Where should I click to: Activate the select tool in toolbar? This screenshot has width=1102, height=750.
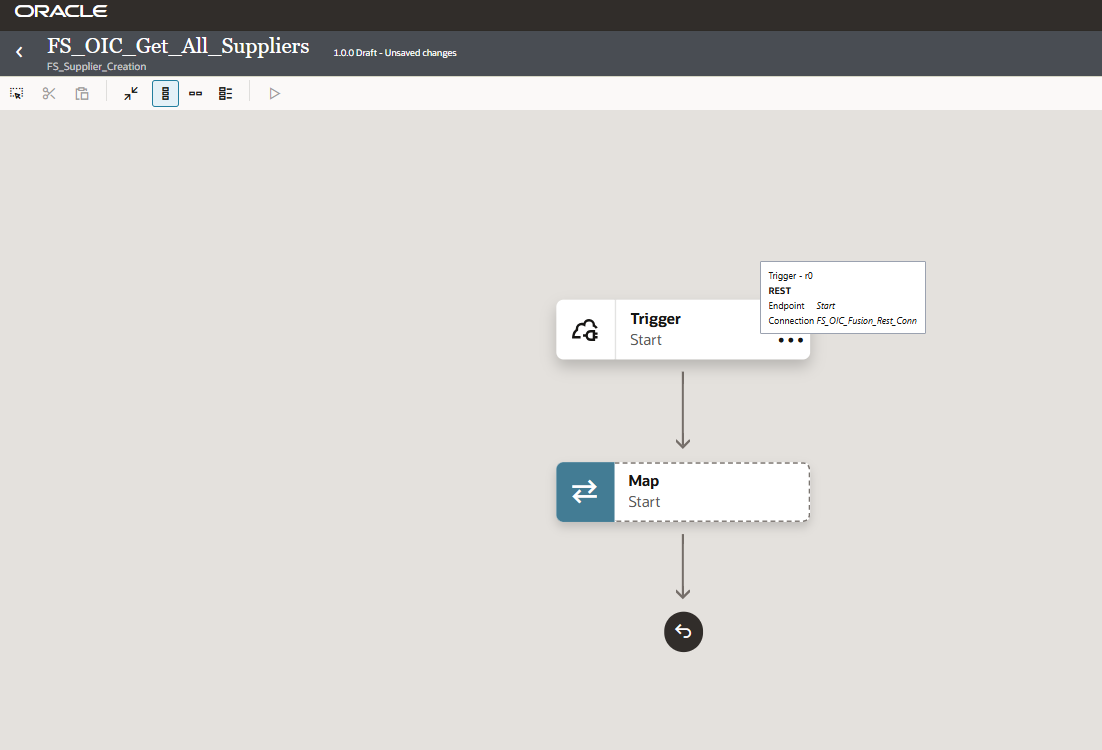16,93
